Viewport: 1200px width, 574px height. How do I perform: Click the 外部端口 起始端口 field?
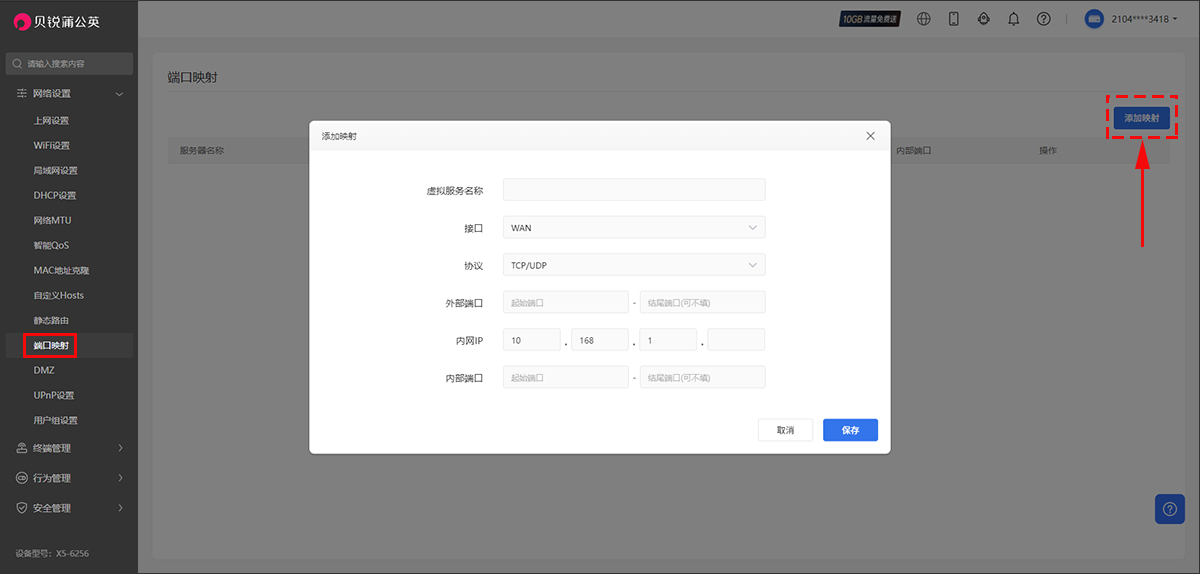[565, 302]
